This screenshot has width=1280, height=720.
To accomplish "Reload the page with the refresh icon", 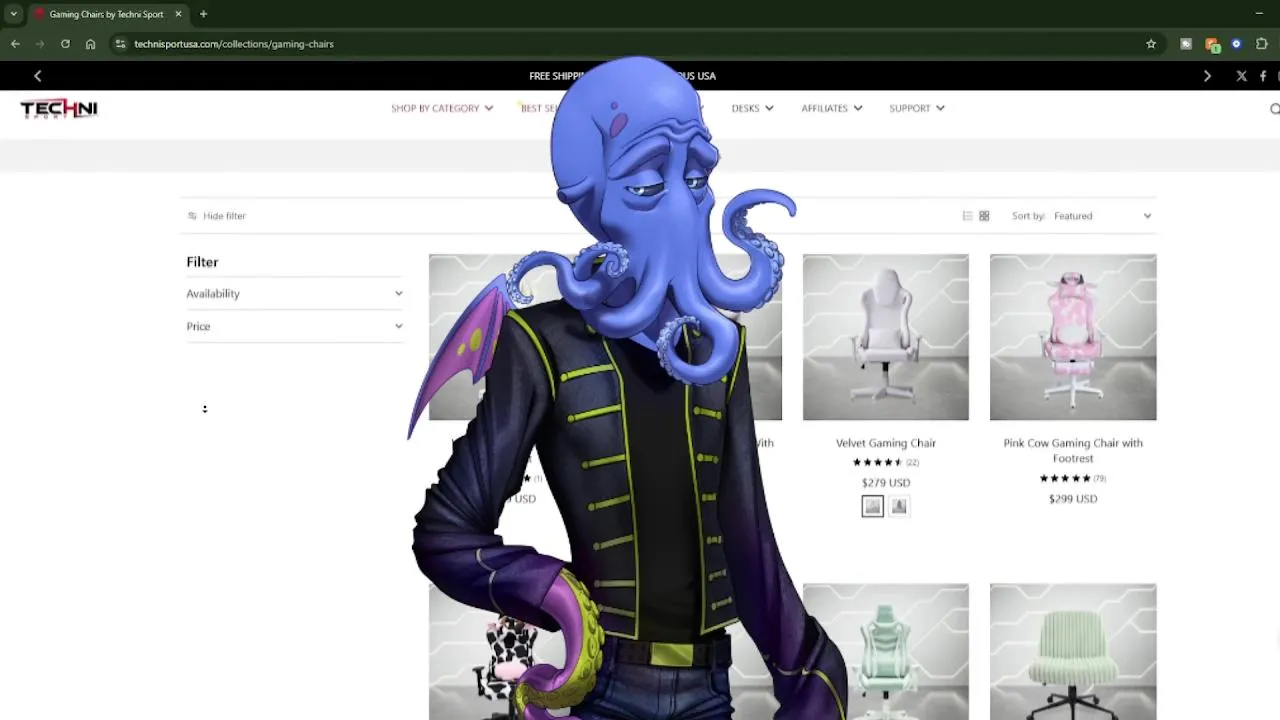I will click(65, 44).
